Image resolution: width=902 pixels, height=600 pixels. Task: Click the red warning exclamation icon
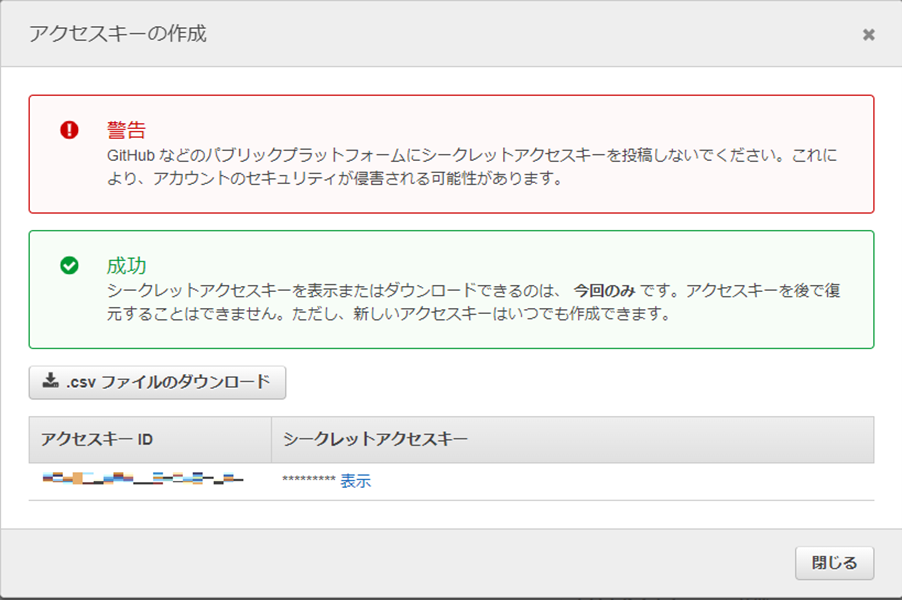pyautogui.click(x=69, y=130)
